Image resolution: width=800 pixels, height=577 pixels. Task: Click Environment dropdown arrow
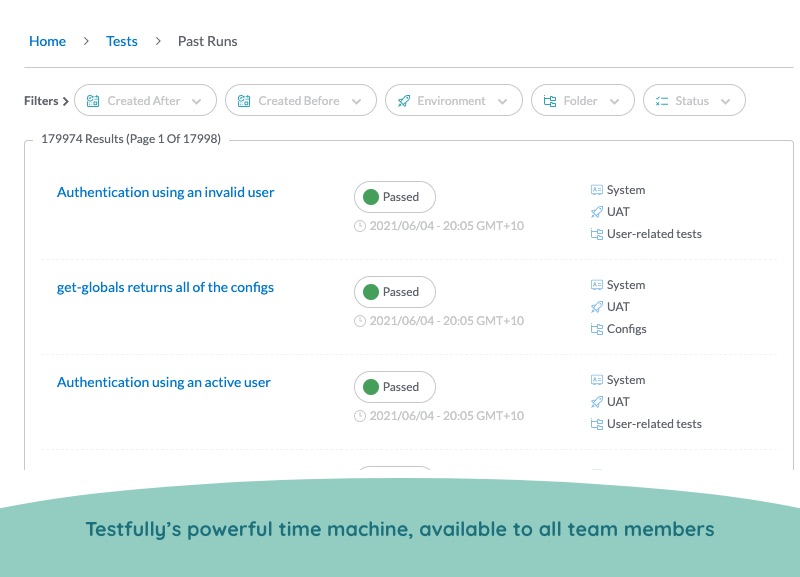tap(503, 102)
